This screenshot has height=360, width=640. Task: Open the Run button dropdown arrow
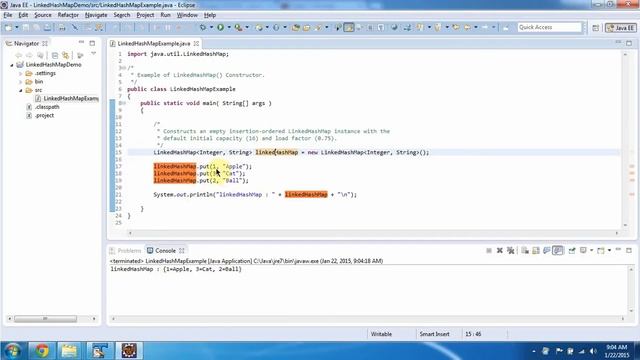click(229, 27)
